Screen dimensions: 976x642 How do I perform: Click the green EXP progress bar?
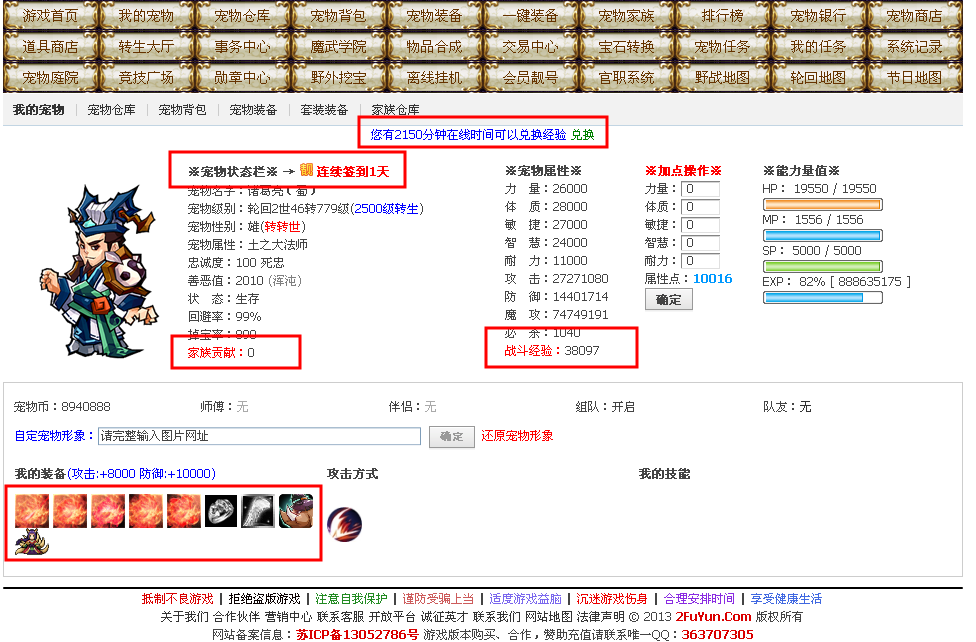click(820, 266)
